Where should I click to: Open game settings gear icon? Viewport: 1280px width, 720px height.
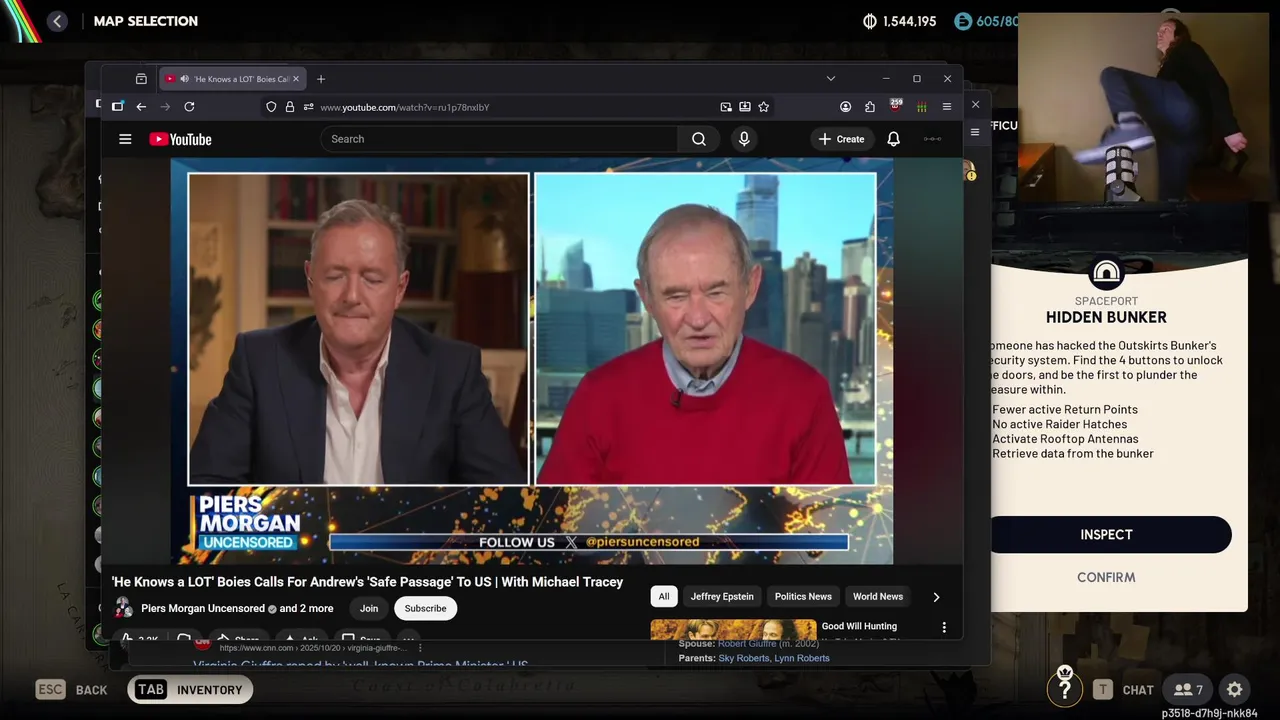pyautogui.click(x=1235, y=689)
